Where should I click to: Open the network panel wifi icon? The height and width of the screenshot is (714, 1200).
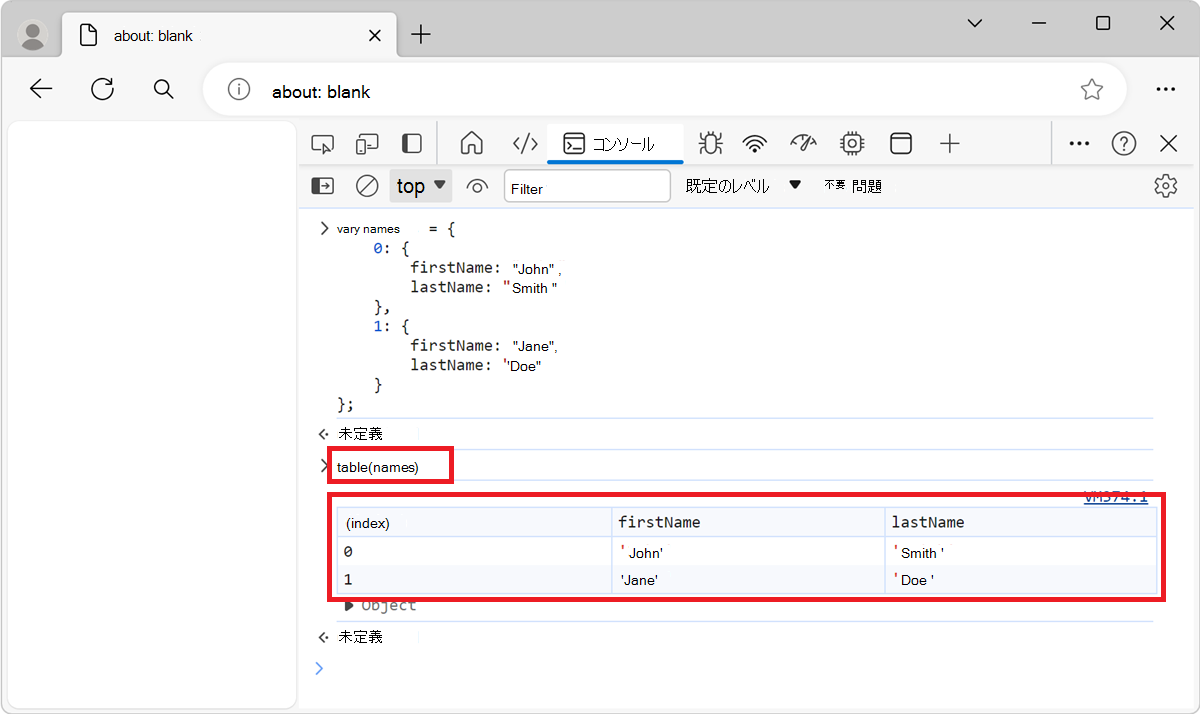754,143
